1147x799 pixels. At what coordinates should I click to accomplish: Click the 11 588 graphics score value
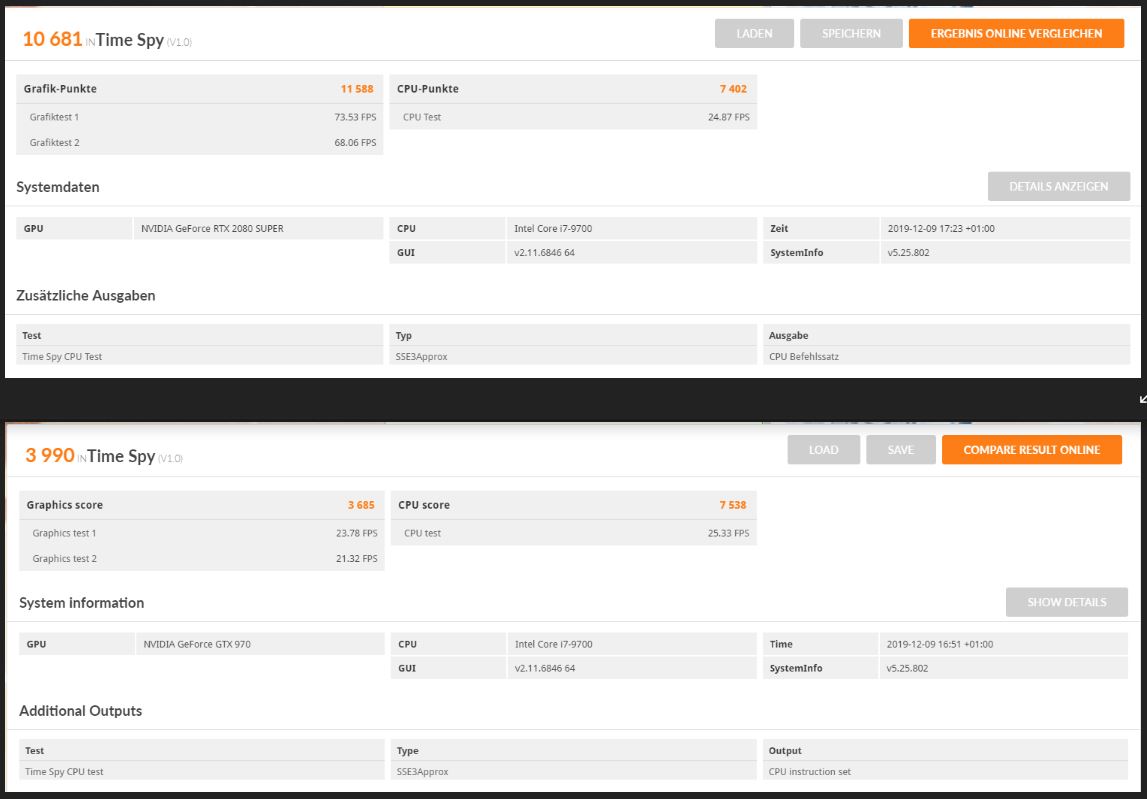357,89
